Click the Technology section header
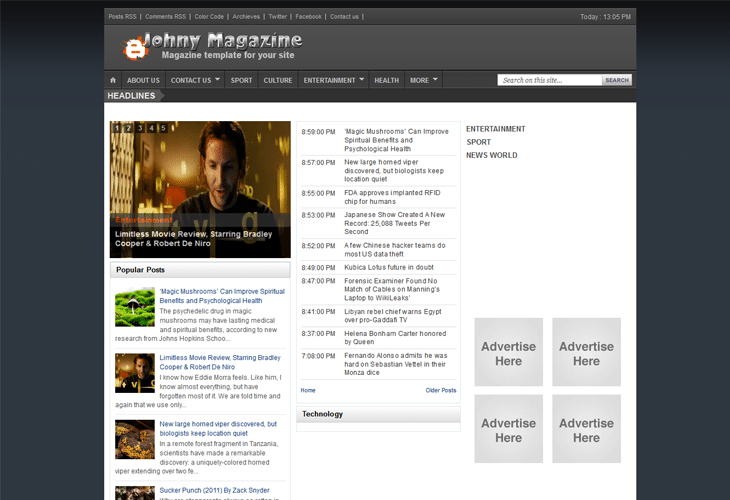 click(x=378, y=414)
